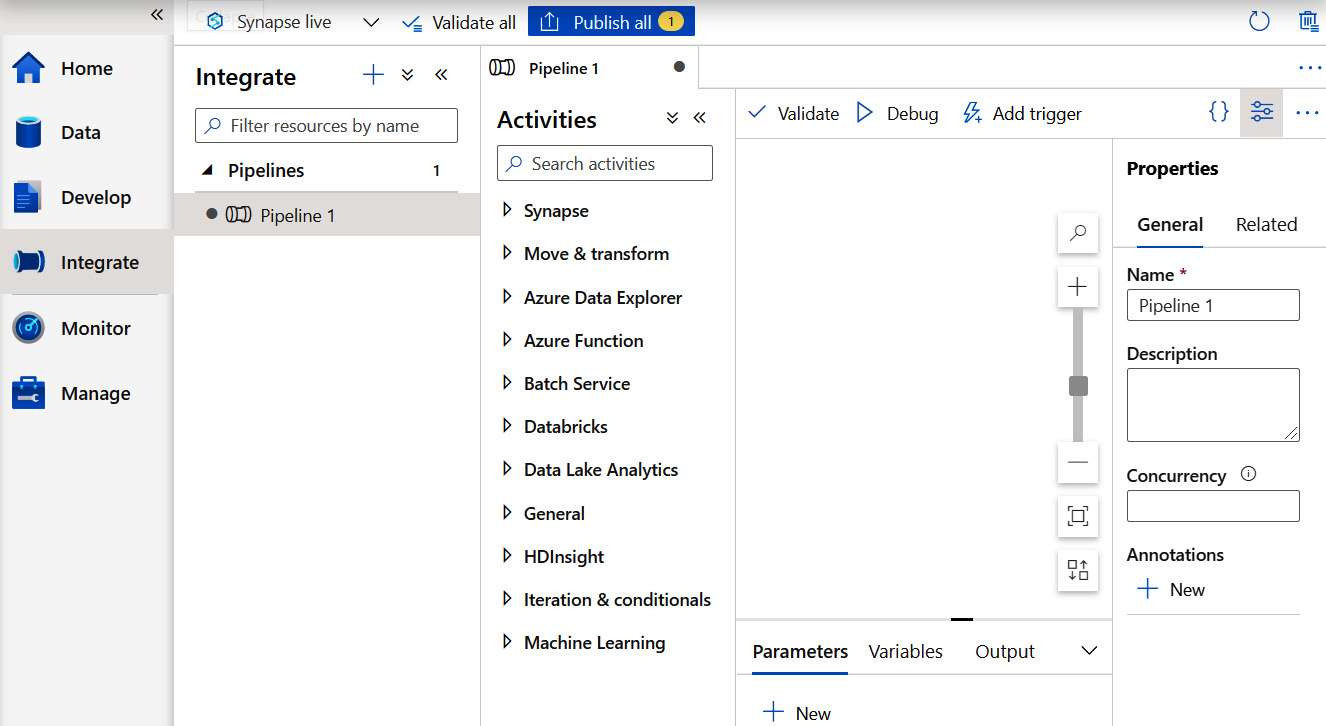Select the Output tab

click(x=1005, y=652)
